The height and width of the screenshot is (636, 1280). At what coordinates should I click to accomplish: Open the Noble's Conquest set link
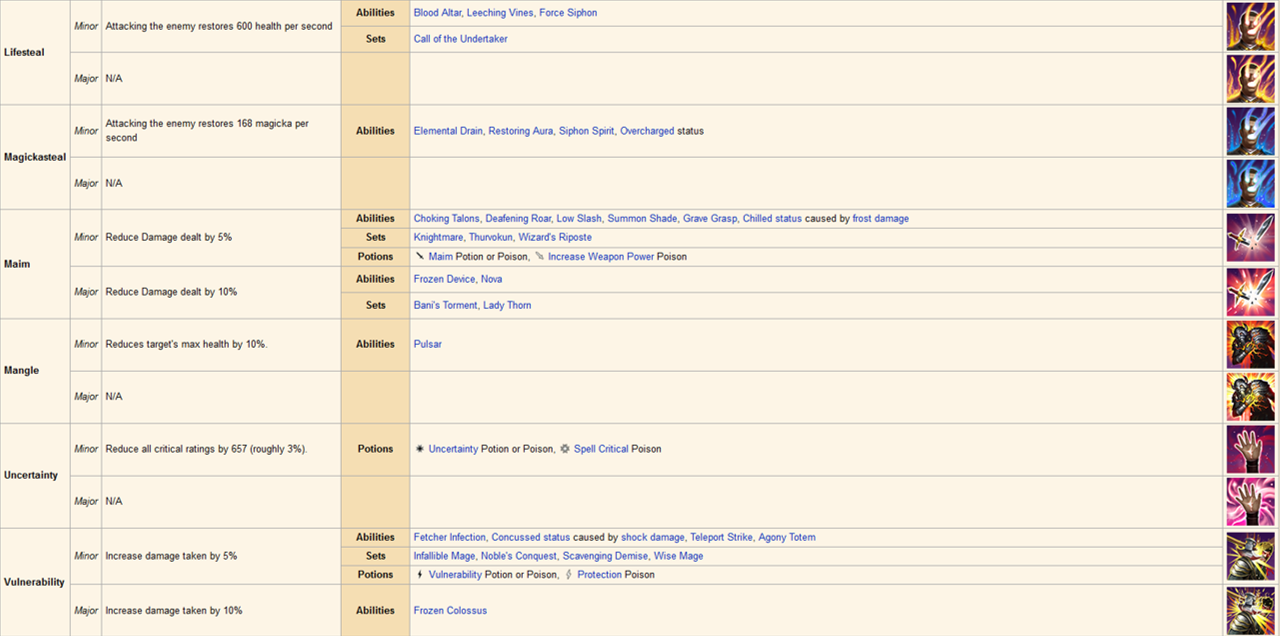coord(519,556)
